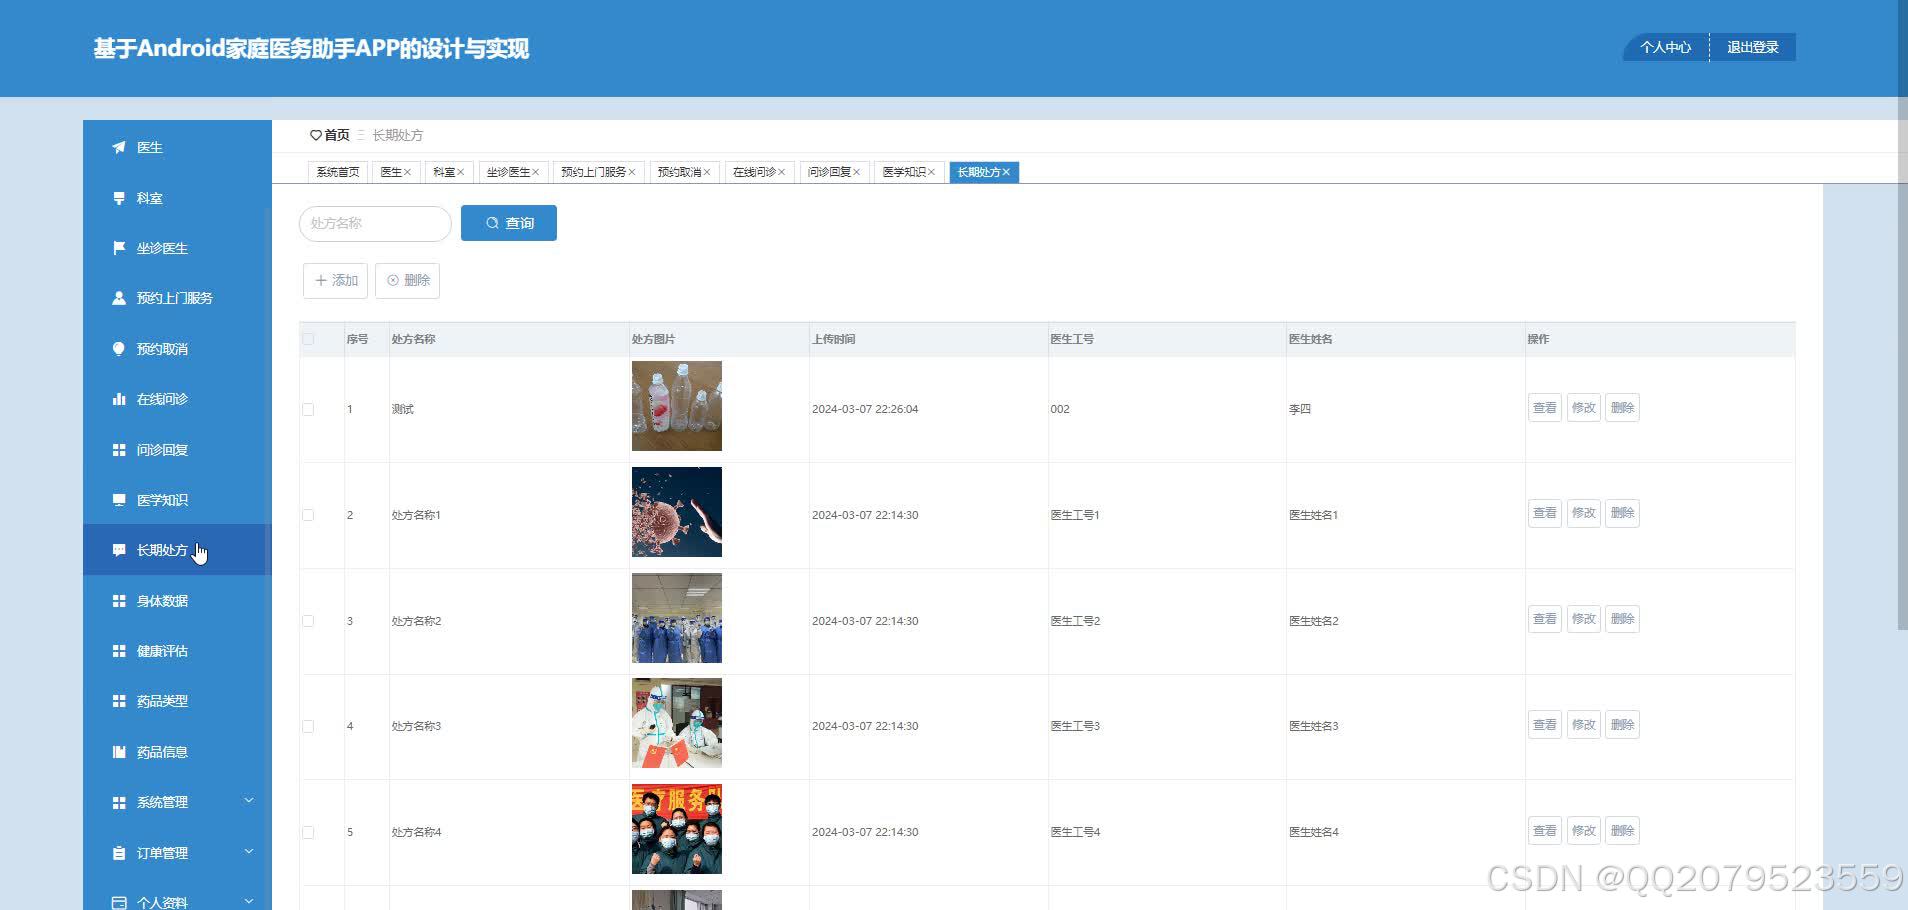The image size is (1908, 910).
Task: Toggle the select-all checkbox in table header
Action: [308, 339]
